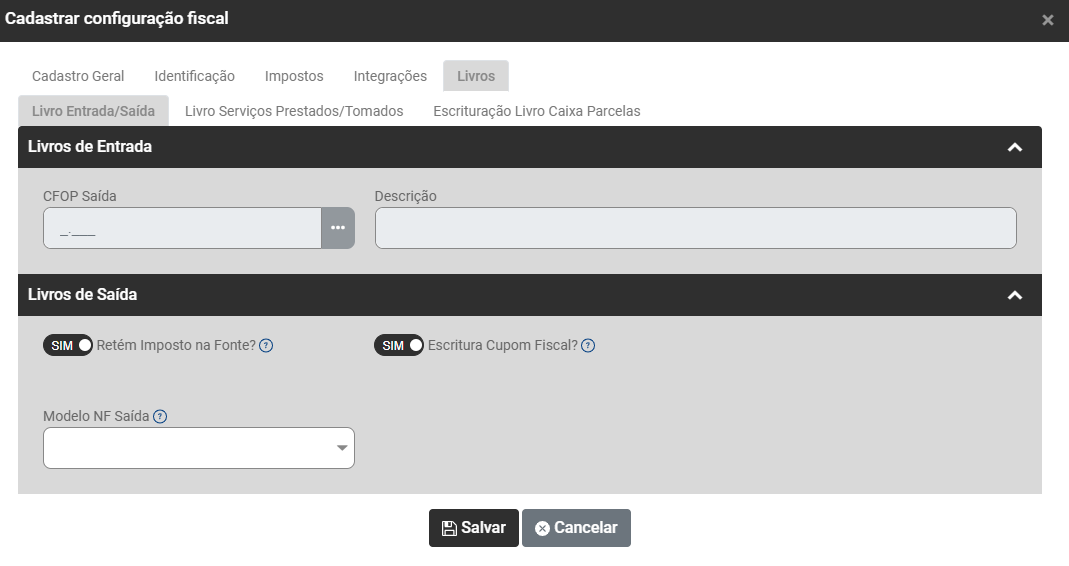This screenshot has height=566, width=1069.
Task: Toggle the Retém Imposto na Fonte switch
Action: 68,346
